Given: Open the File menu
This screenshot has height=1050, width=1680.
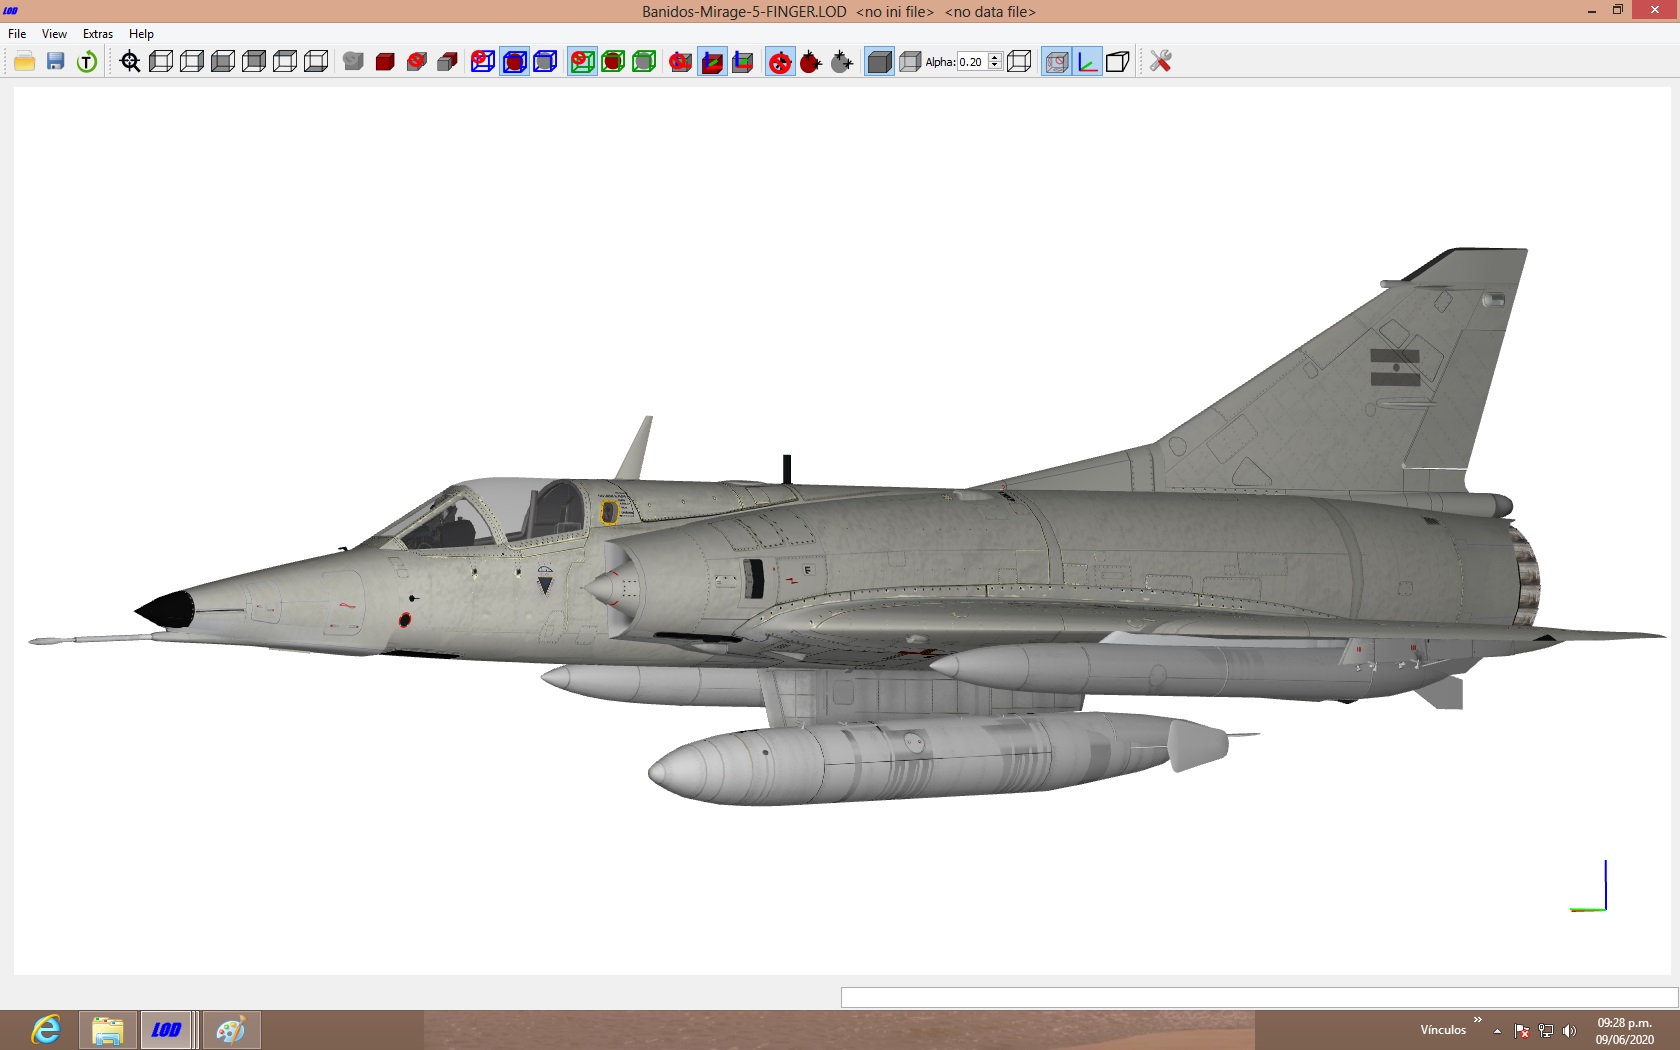Looking at the screenshot, I should (17, 34).
